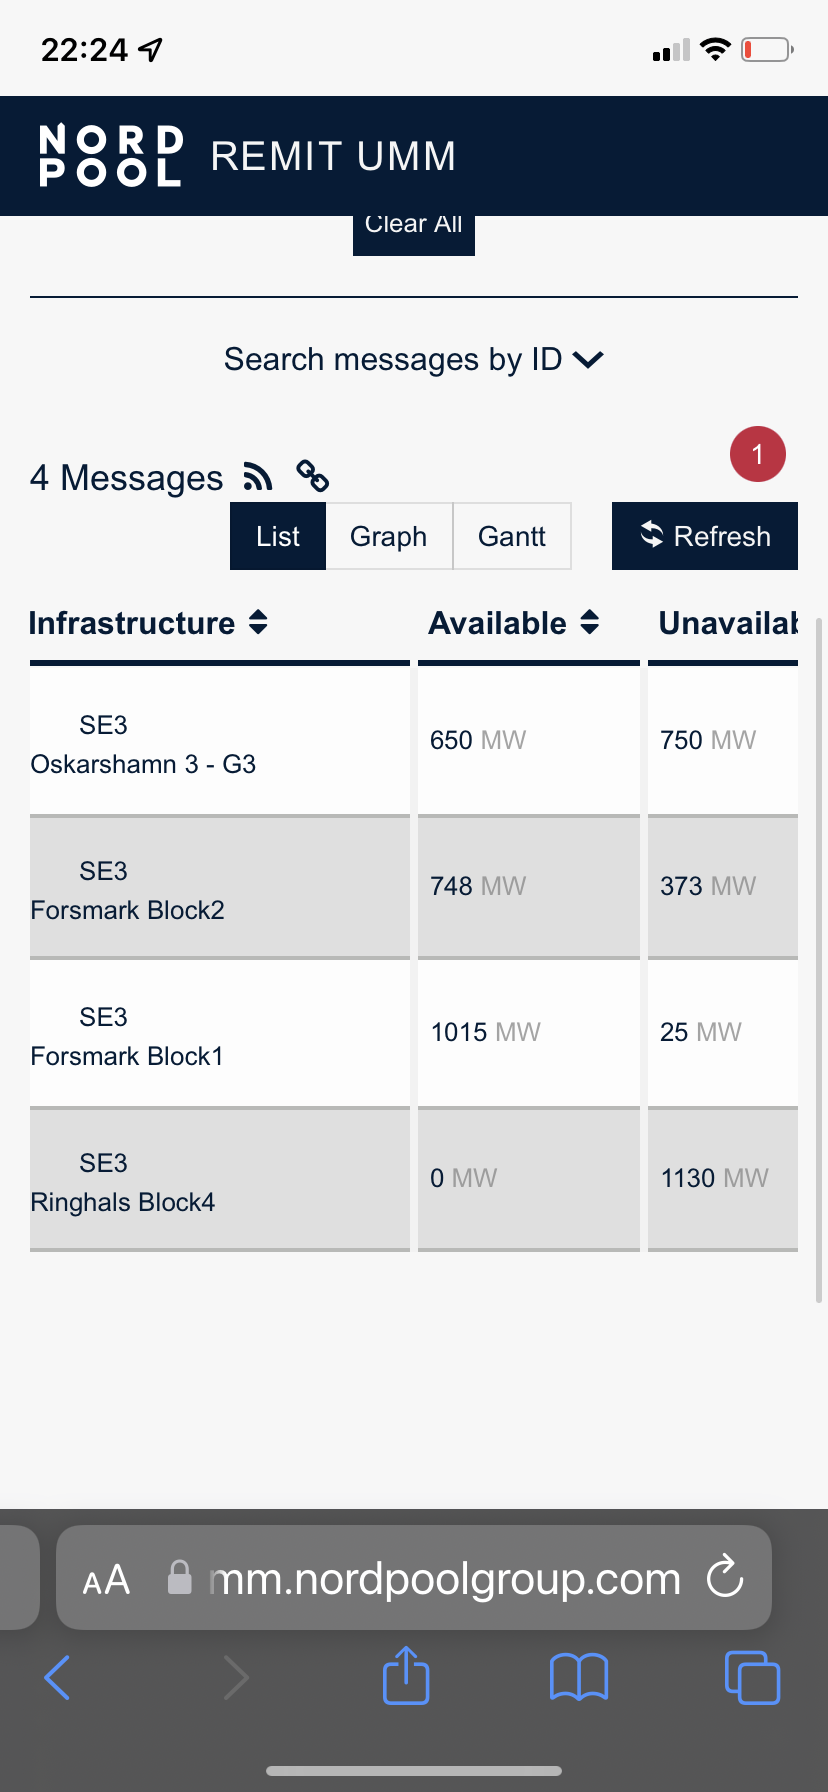The image size is (828, 1792).
Task: Open Safari share sheet icon
Action: (406, 1675)
